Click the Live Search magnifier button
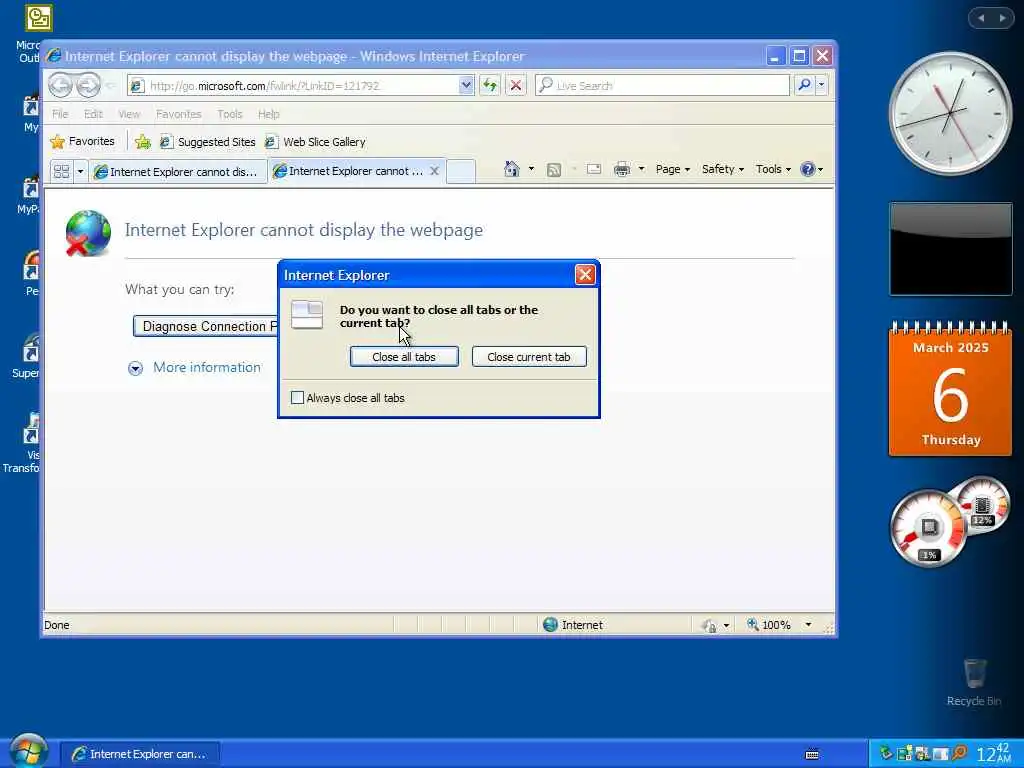The height and width of the screenshot is (768, 1024). point(805,85)
